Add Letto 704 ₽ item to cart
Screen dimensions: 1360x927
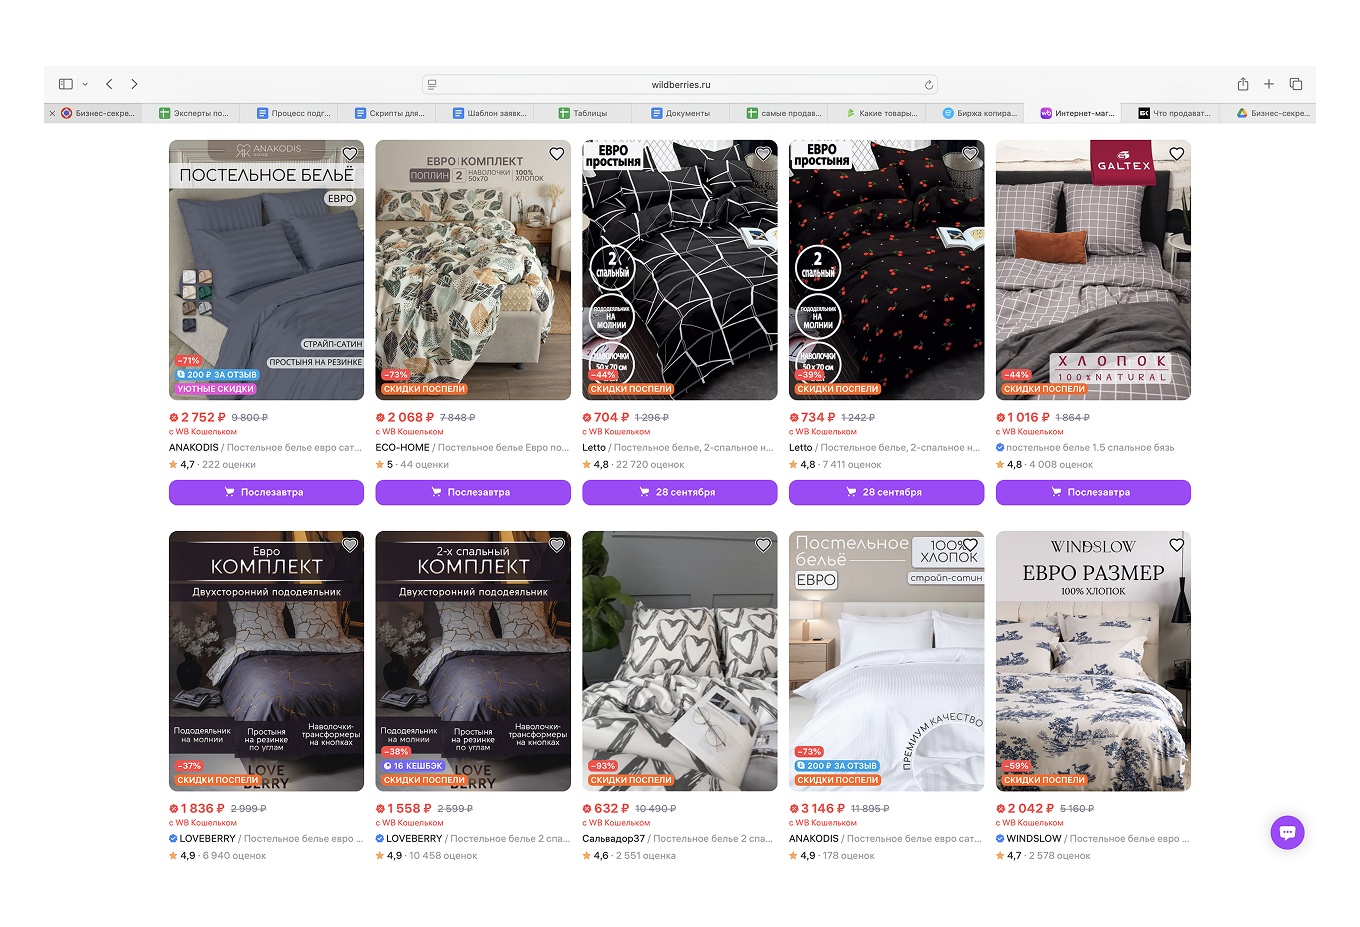point(680,492)
